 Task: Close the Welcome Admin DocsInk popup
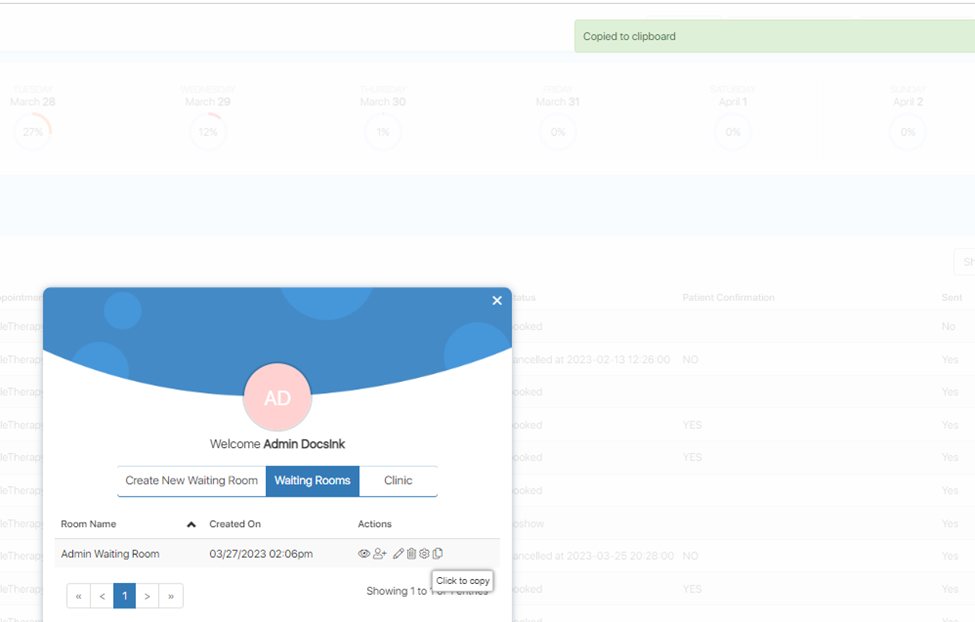497,300
